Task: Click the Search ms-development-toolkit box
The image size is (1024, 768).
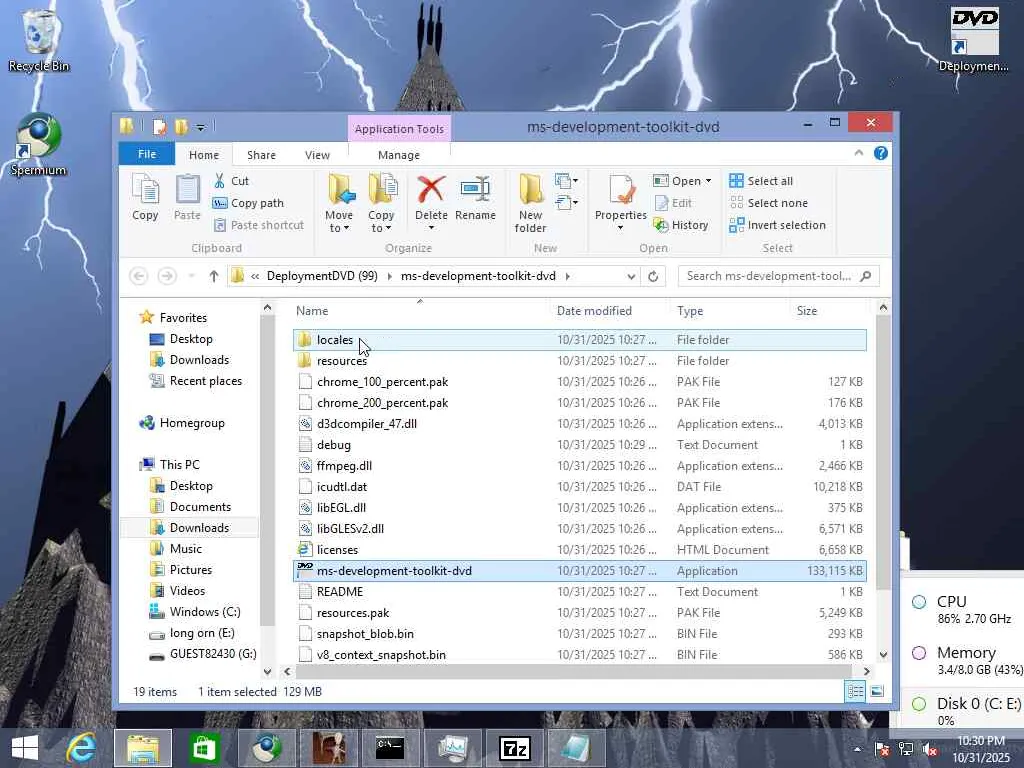Action: click(x=778, y=276)
